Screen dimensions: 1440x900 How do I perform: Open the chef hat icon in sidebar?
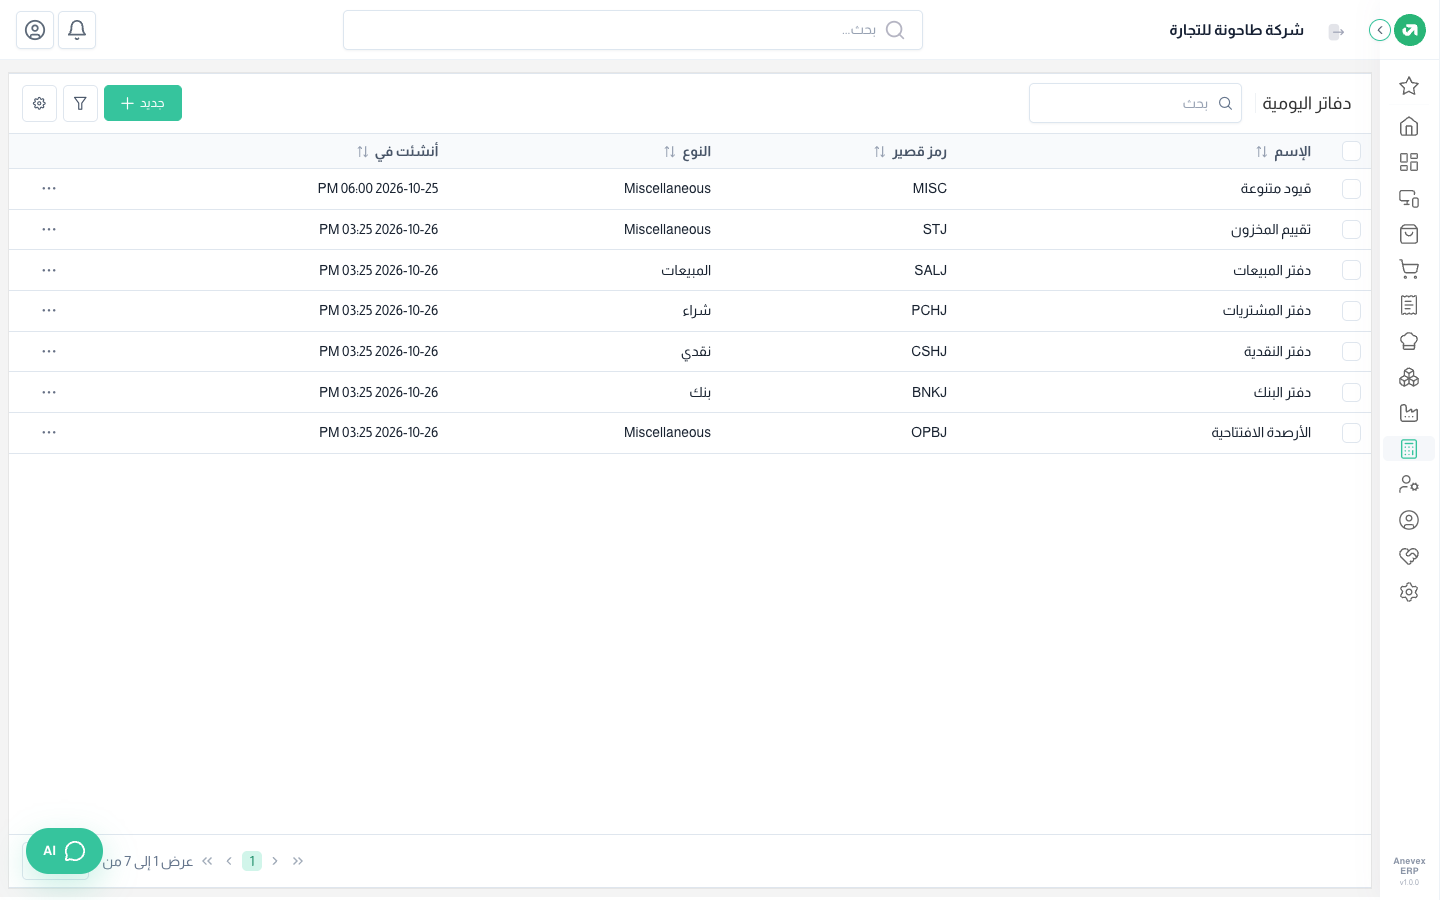1409,341
